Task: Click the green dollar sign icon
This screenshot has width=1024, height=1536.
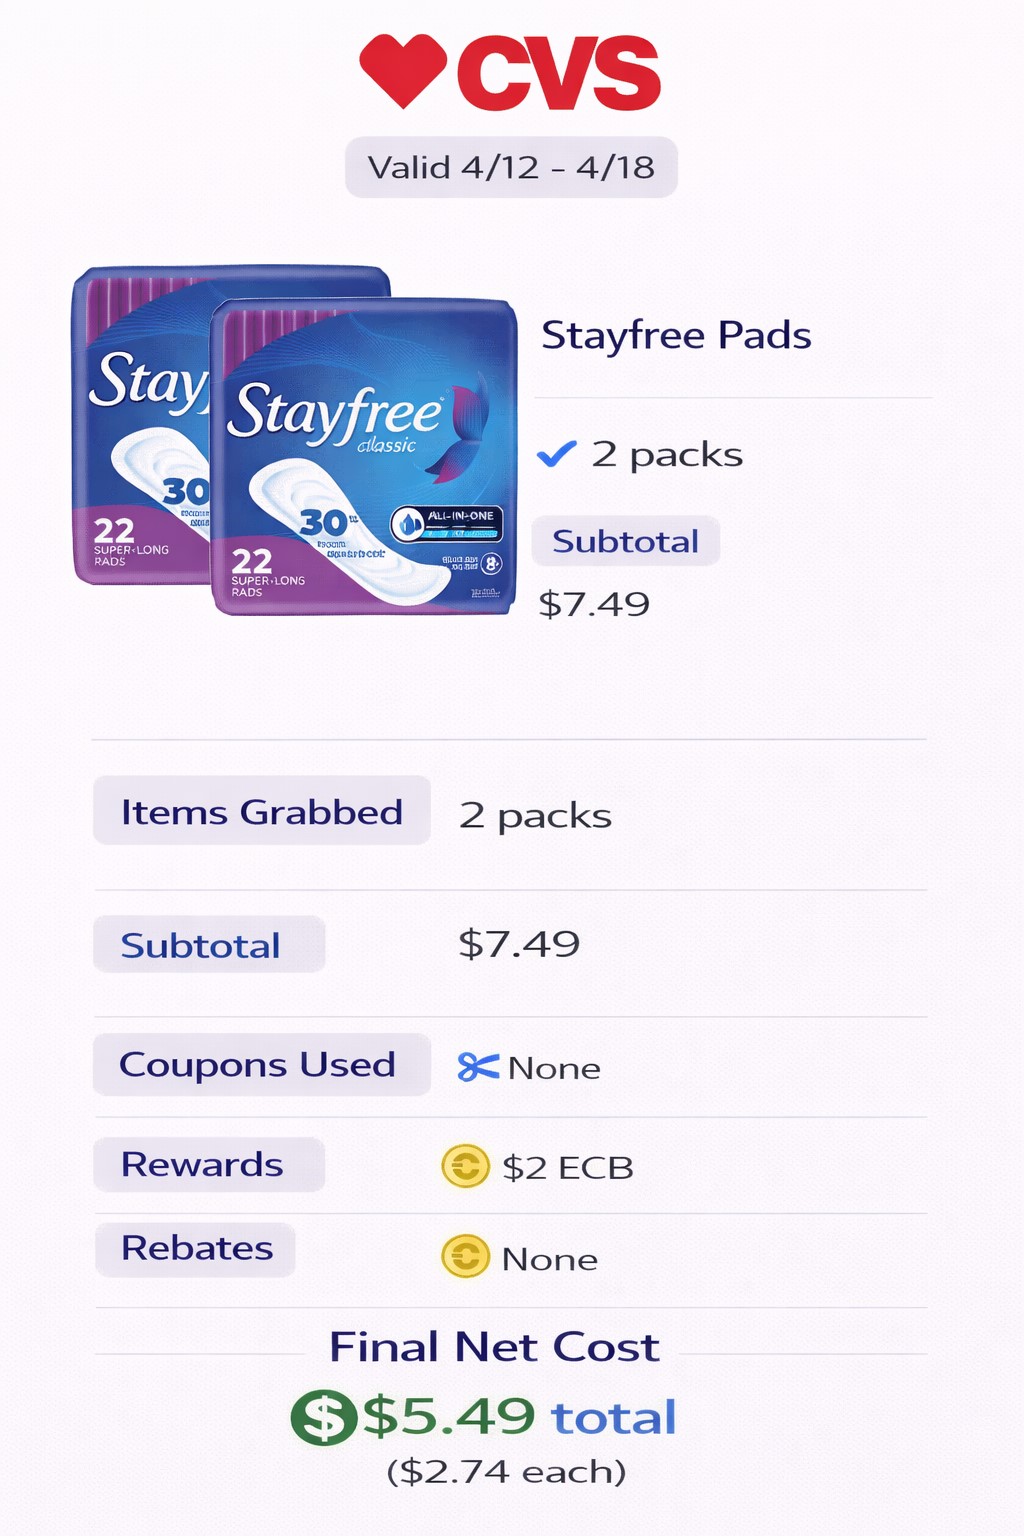Action: tap(323, 1417)
